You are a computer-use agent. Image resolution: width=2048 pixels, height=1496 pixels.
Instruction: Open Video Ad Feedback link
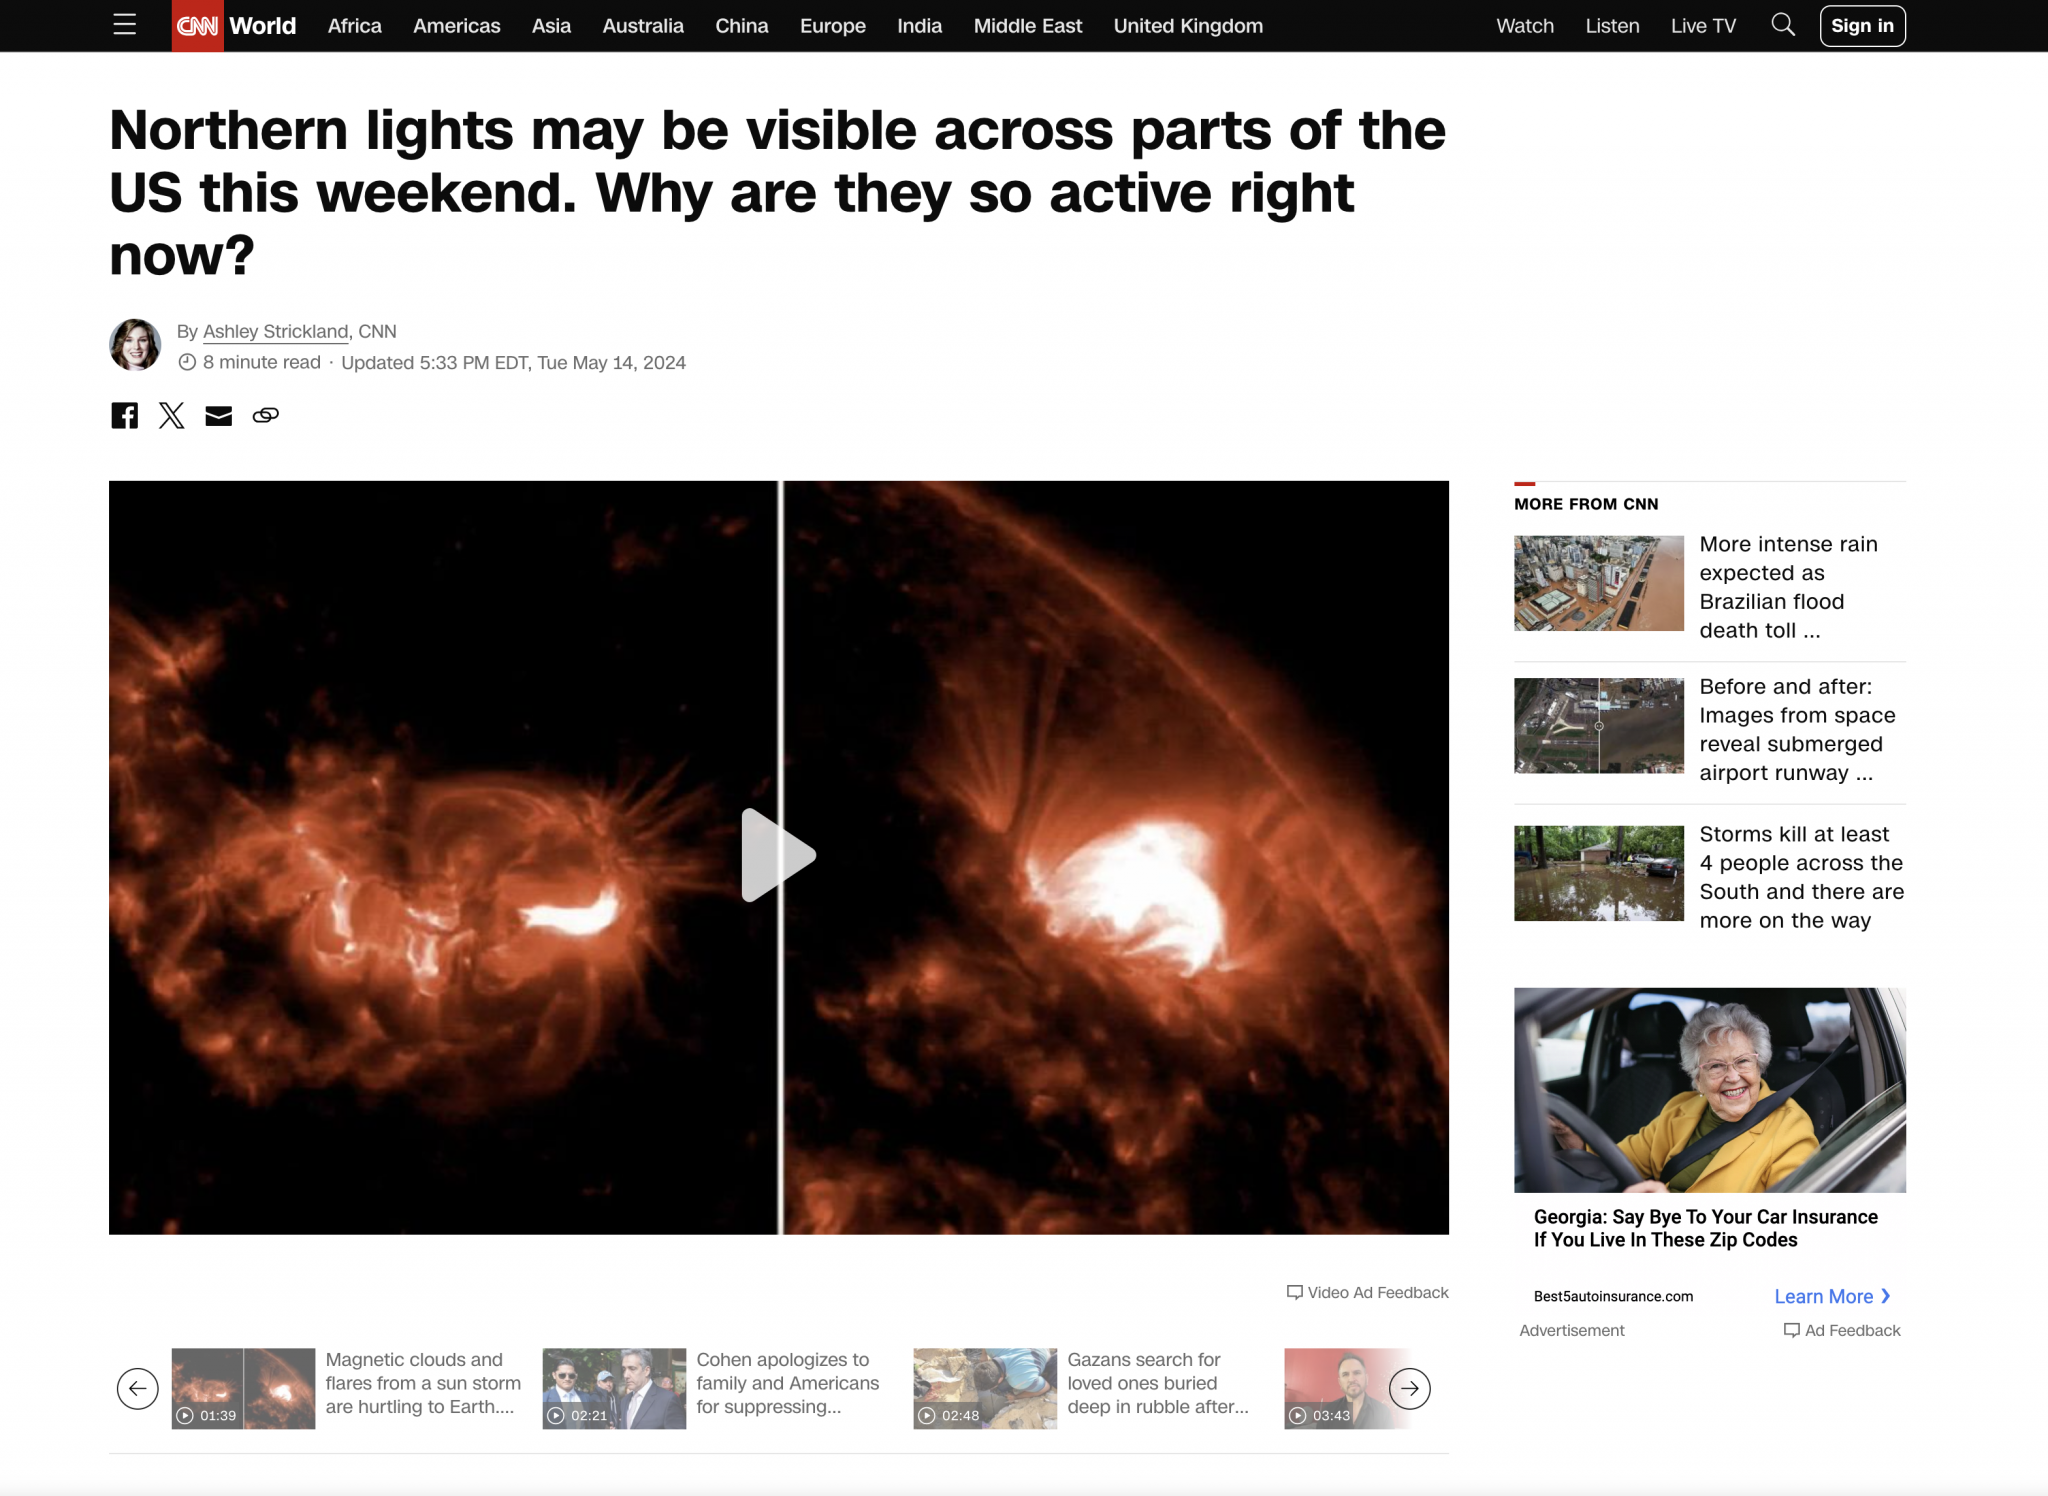click(x=1367, y=1292)
